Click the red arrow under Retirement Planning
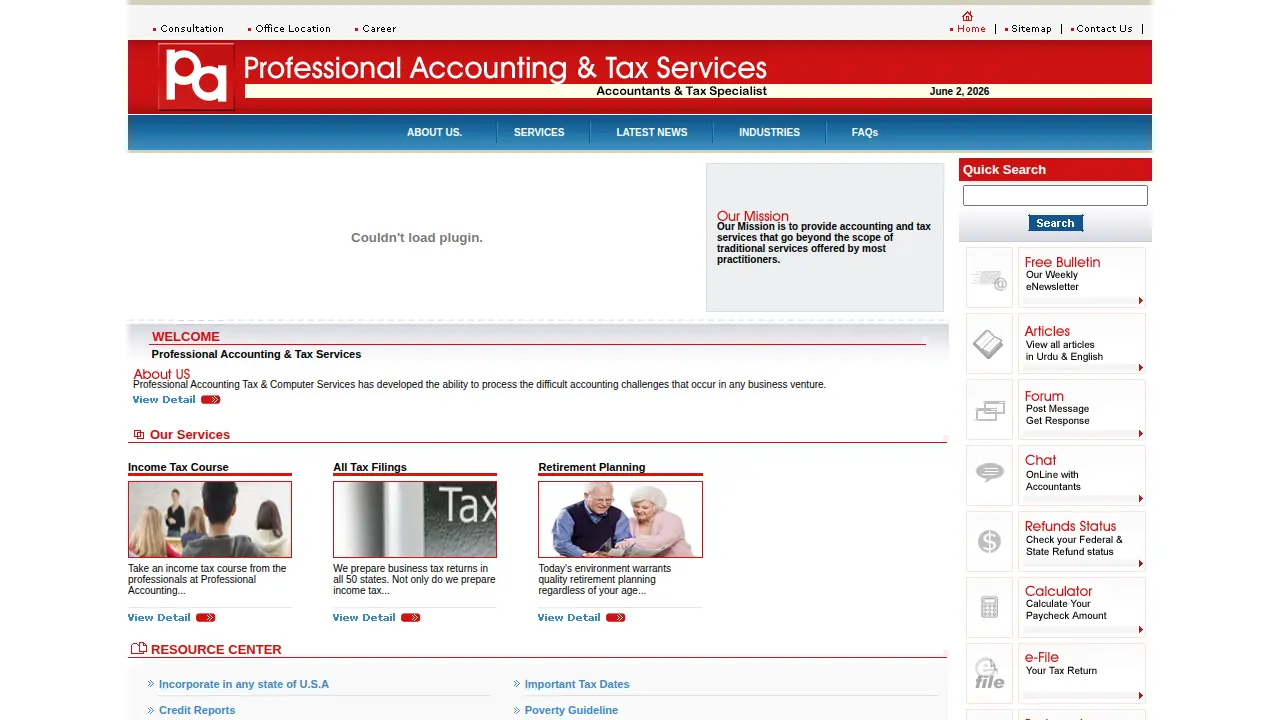Screen dimensions: 1280x720 coord(616,618)
